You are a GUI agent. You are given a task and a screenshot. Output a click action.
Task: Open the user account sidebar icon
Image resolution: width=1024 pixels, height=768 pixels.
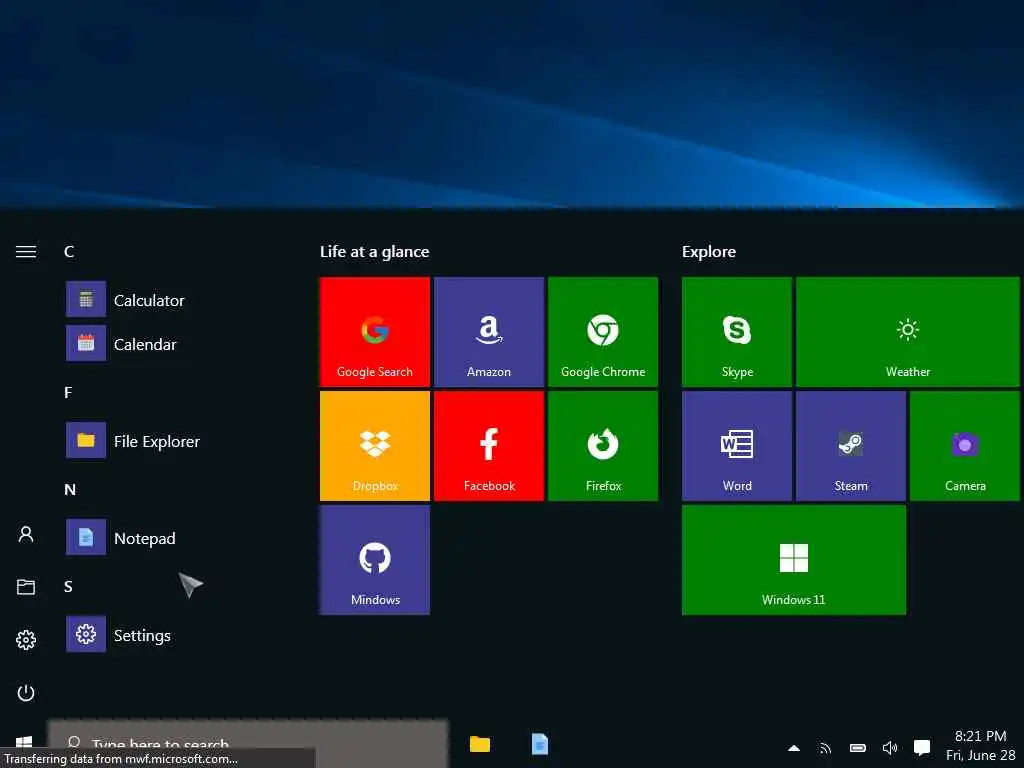[26, 534]
